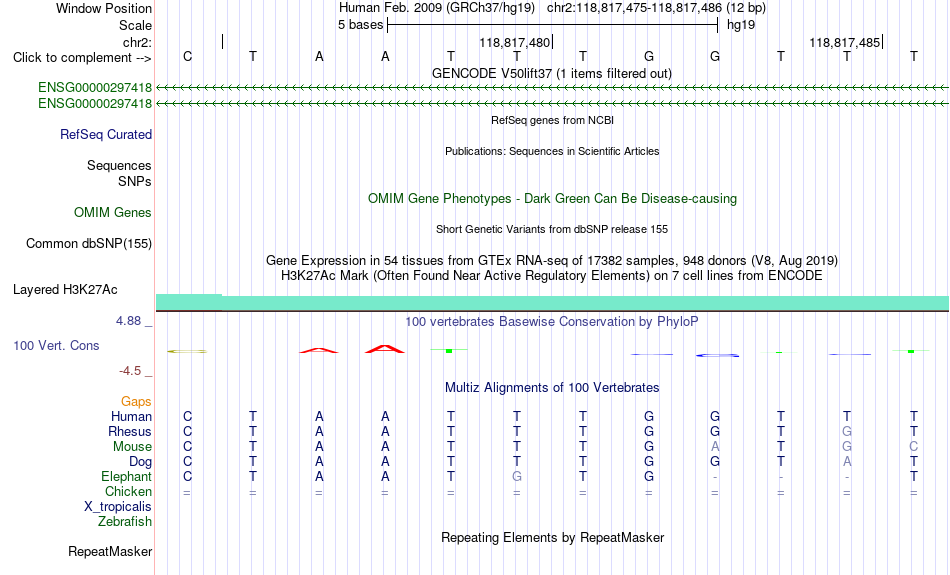
Task: Click the Human Feb. 2009 (GRCh37/hg19) text
Action: [x=437, y=8]
